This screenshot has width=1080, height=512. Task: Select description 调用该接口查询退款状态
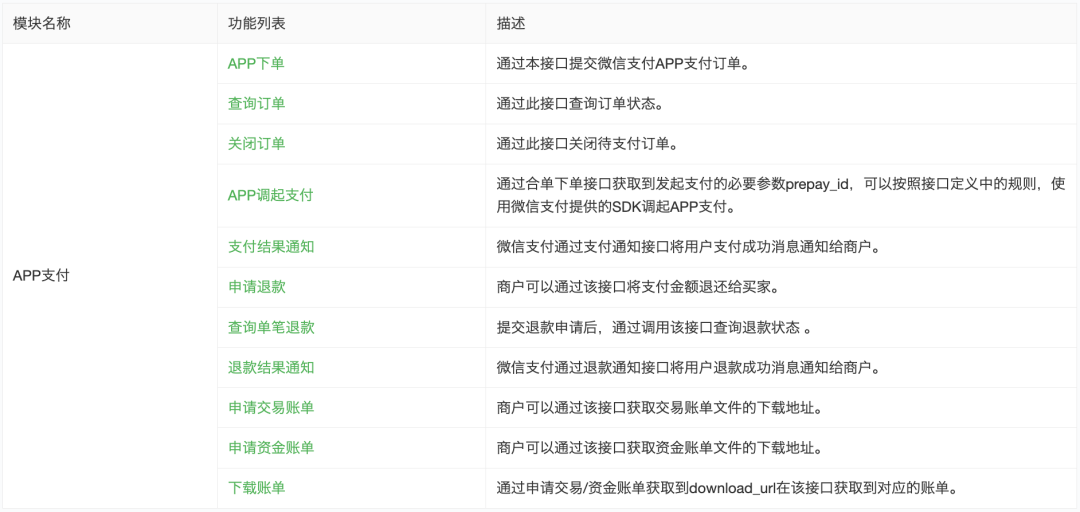tap(653, 327)
